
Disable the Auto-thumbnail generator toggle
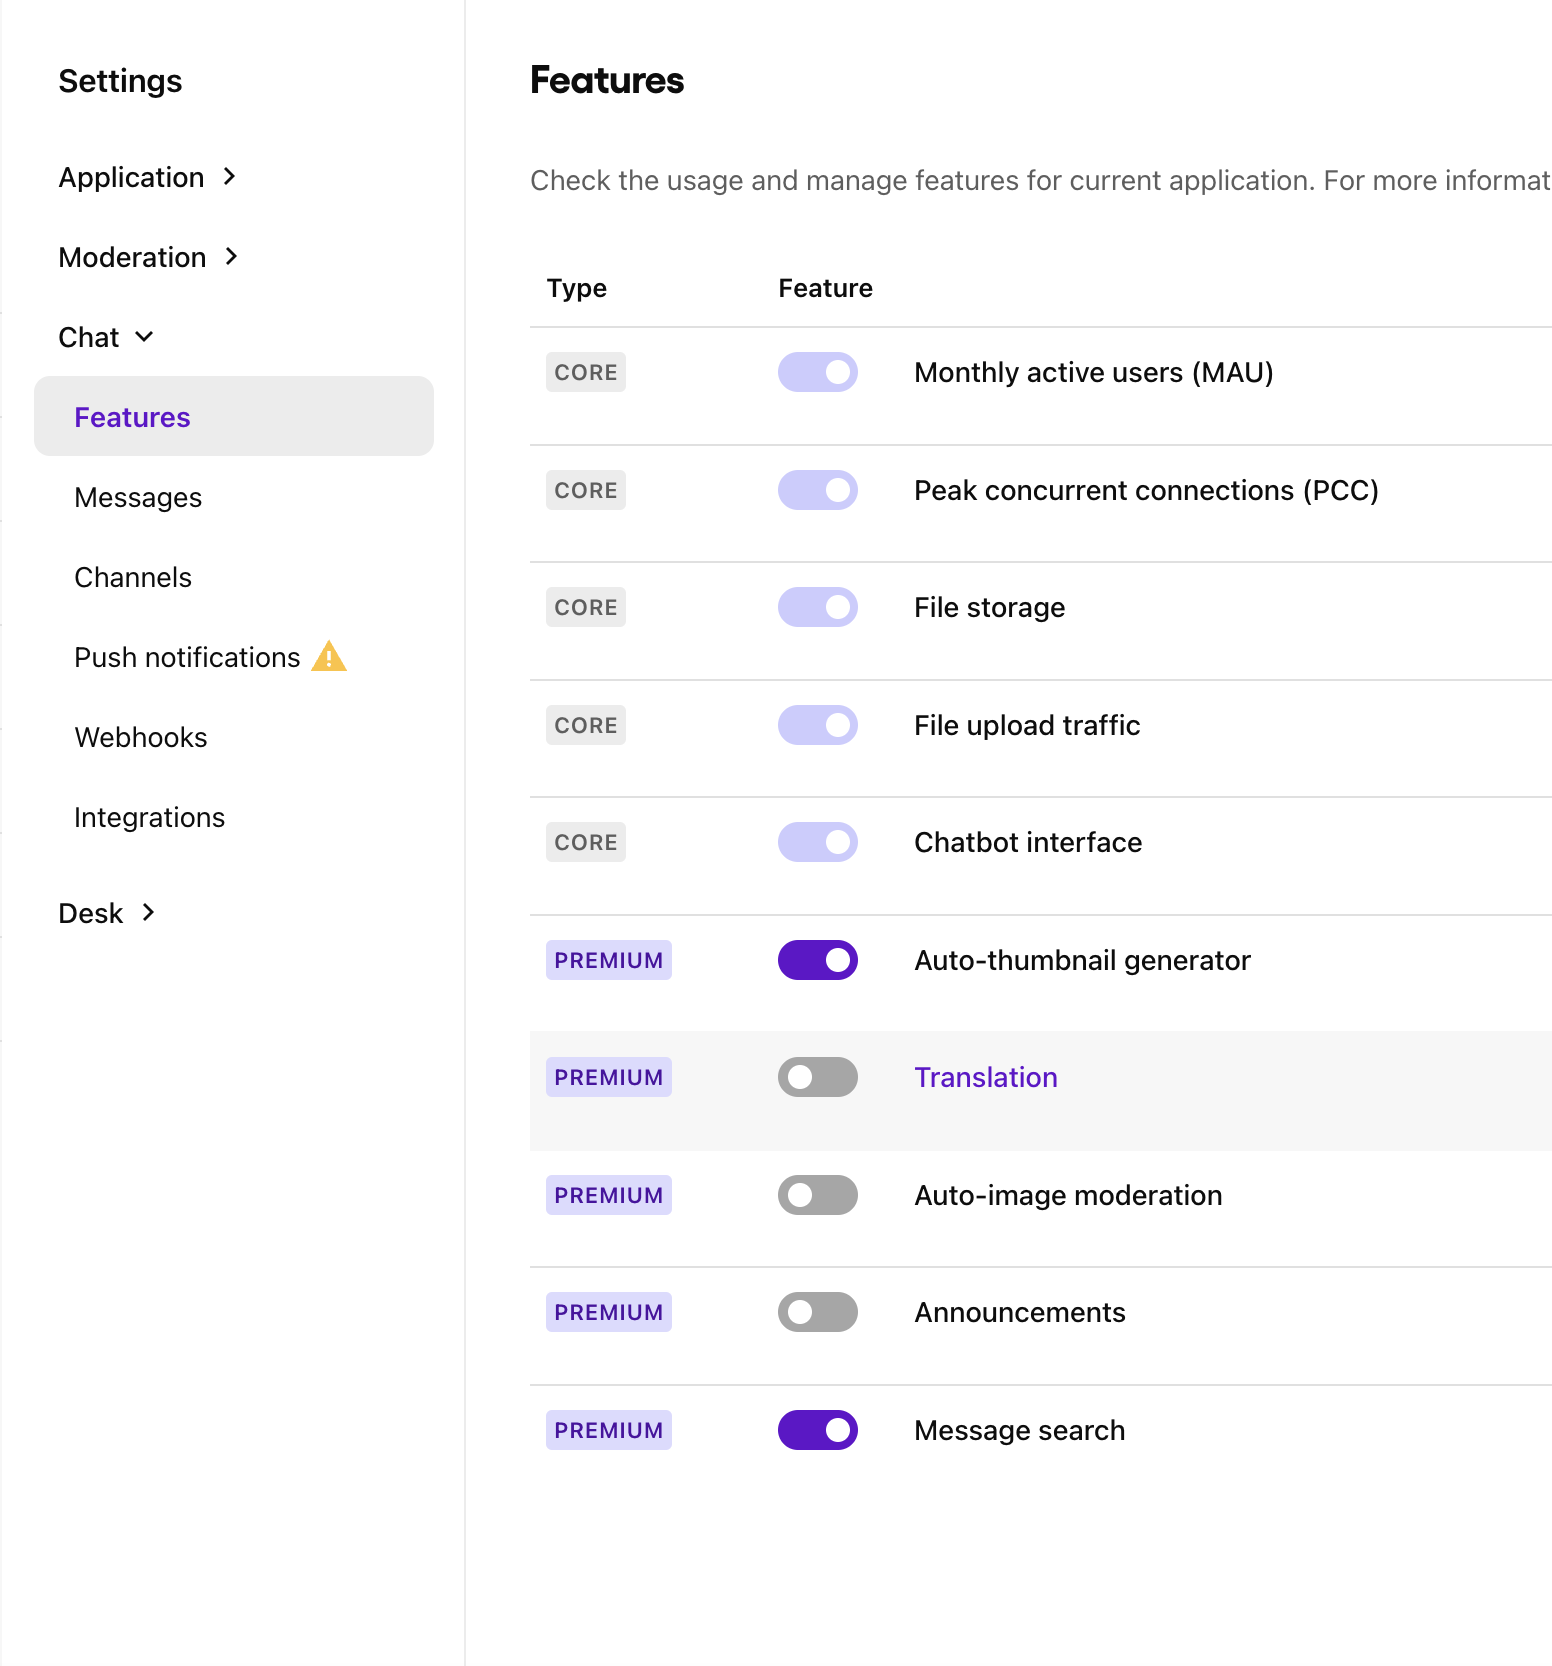(x=817, y=960)
